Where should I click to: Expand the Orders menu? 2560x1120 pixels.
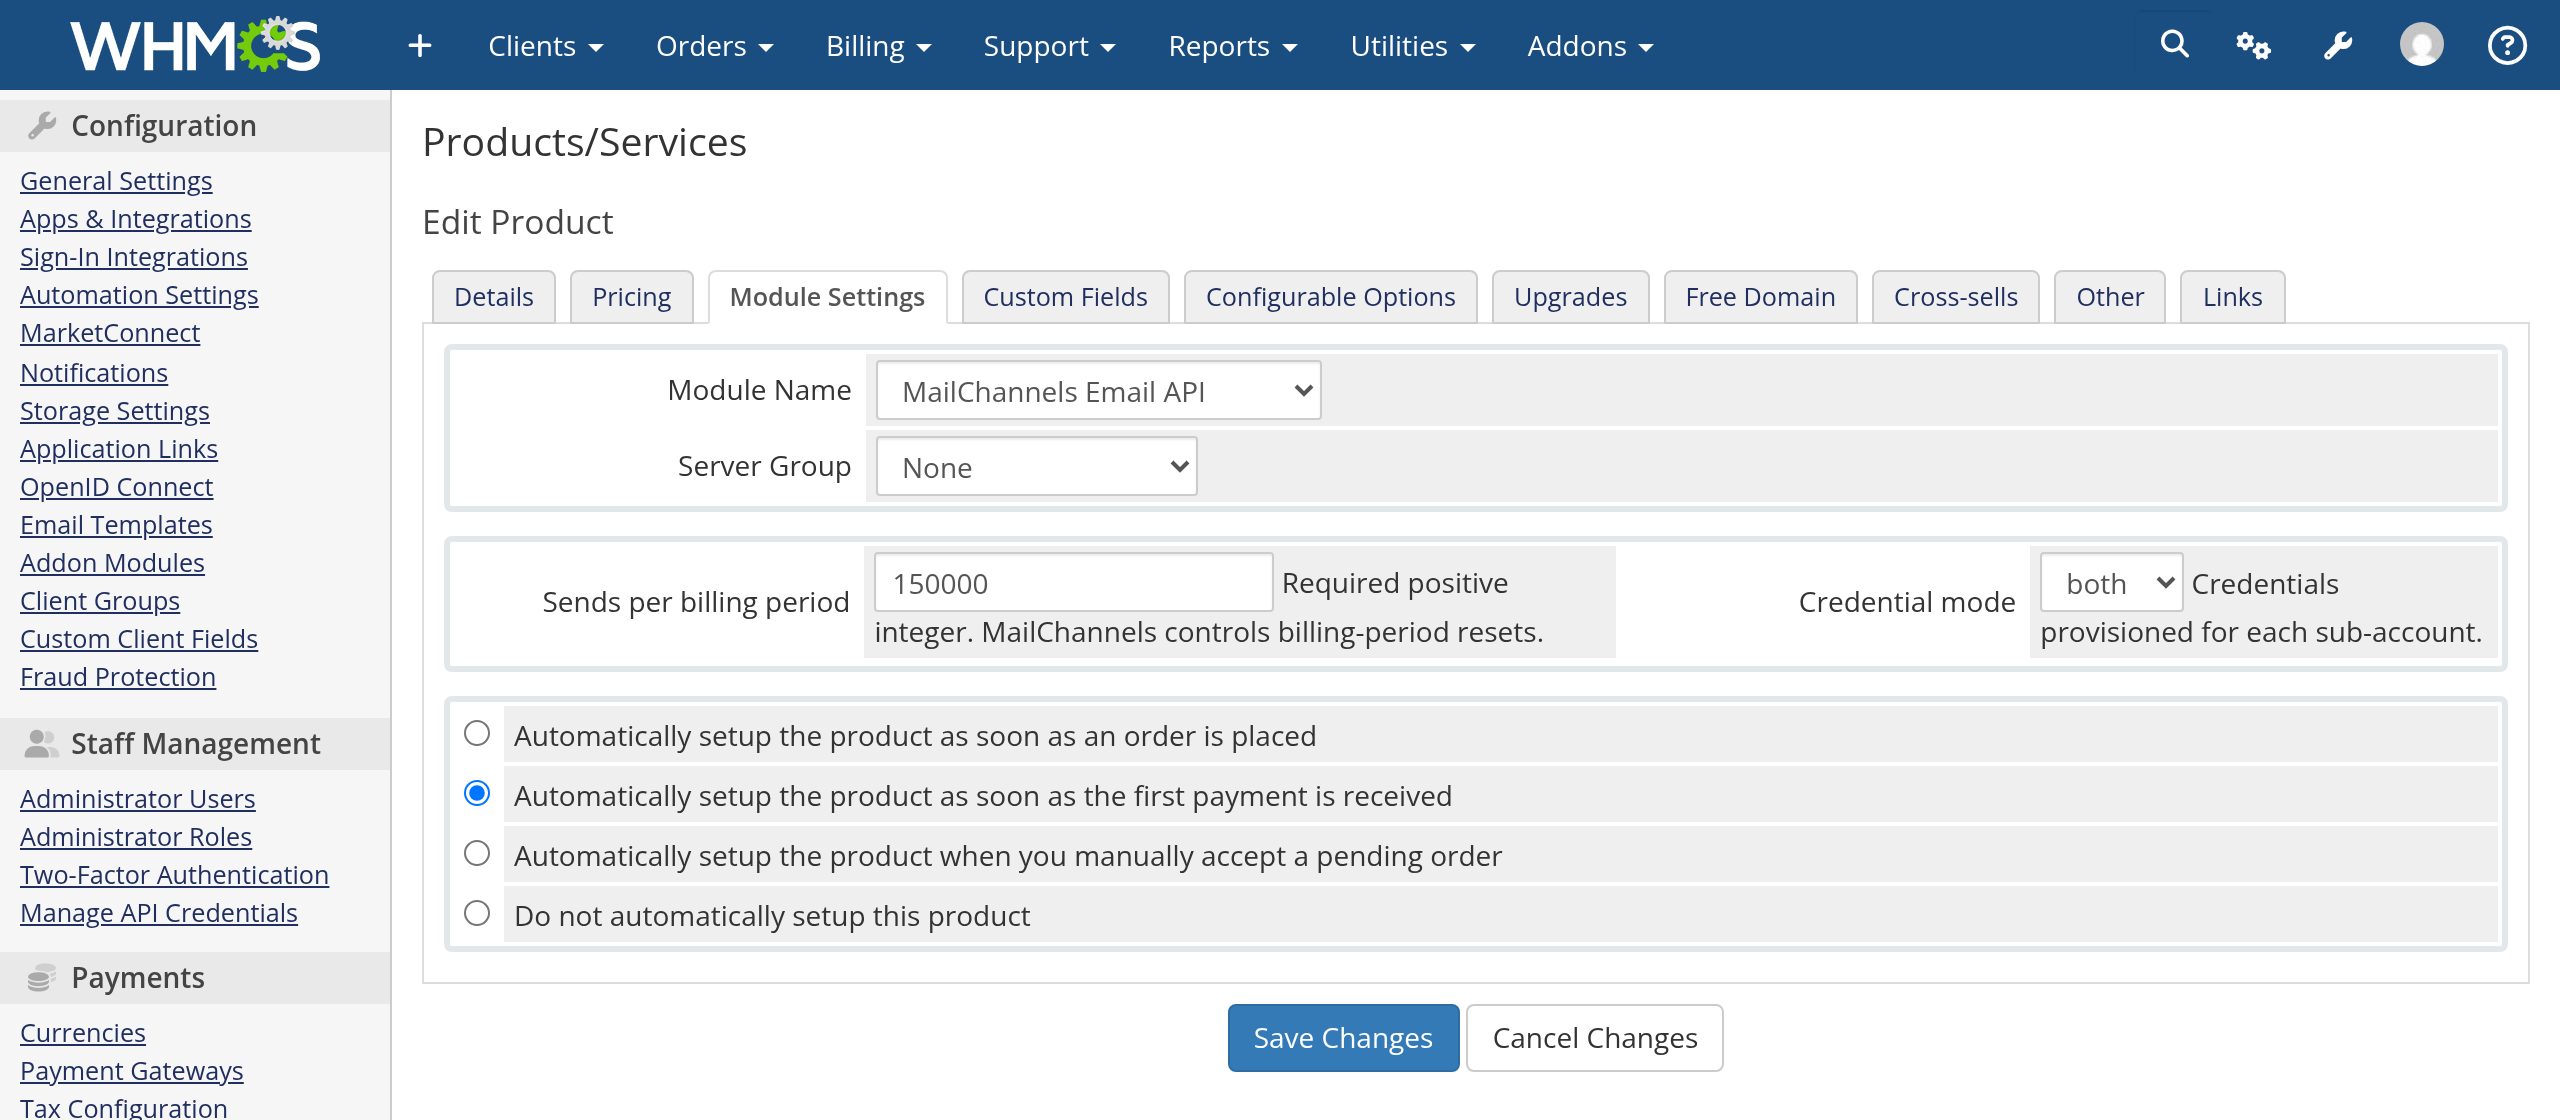(x=714, y=46)
